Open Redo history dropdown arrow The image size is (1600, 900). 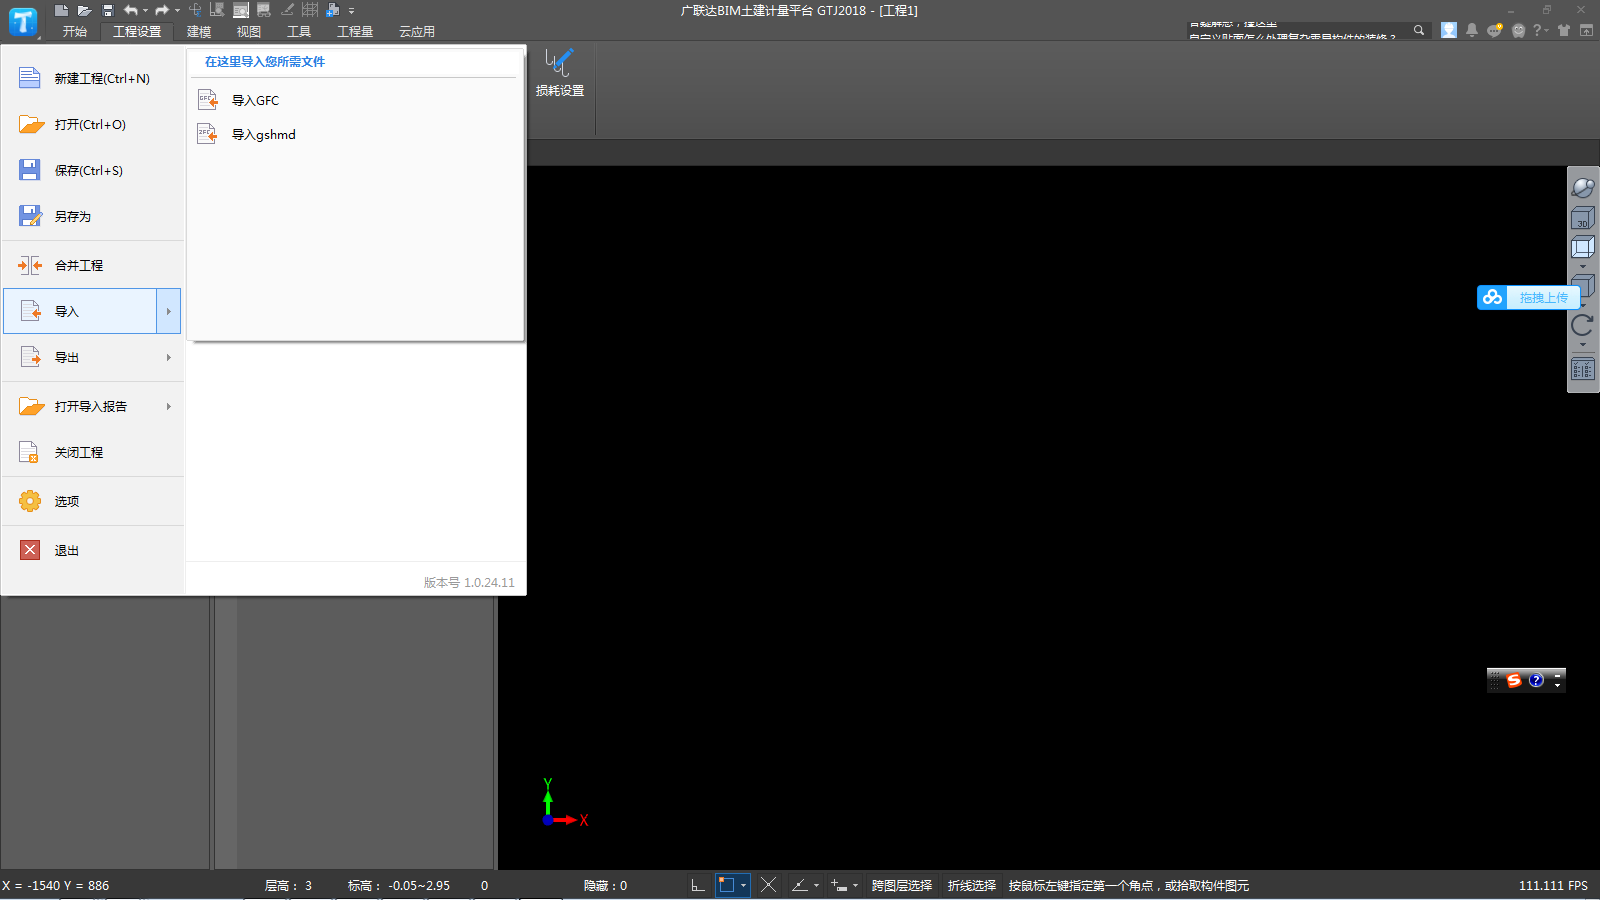(177, 10)
